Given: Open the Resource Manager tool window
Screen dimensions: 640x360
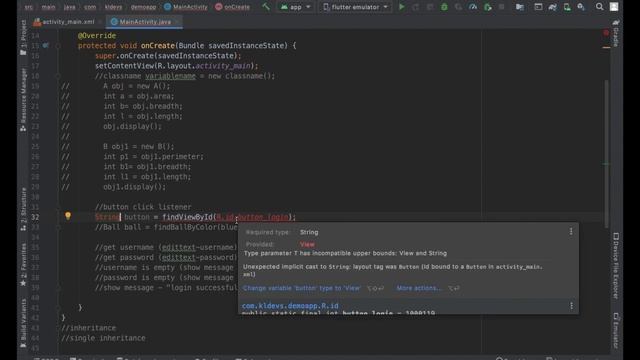Looking at the screenshot, I should point(23,99).
